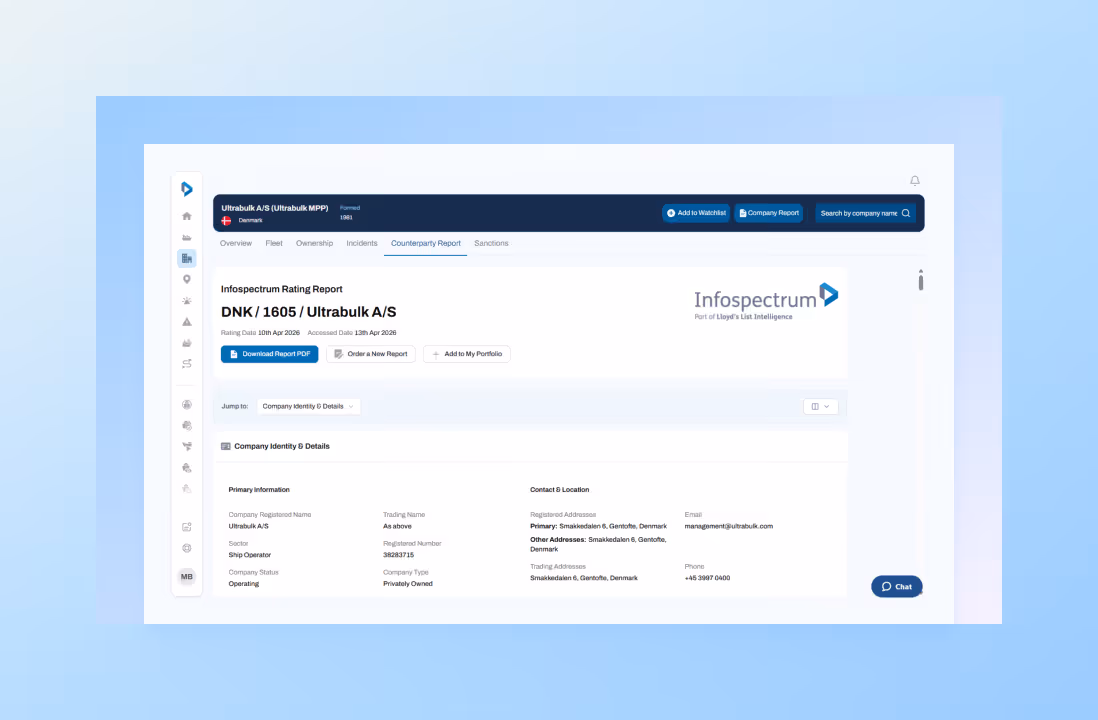Viewport: 1098px width, 720px height.
Task: Click the Company Identity & Details section icon
Action: click(x=225, y=446)
